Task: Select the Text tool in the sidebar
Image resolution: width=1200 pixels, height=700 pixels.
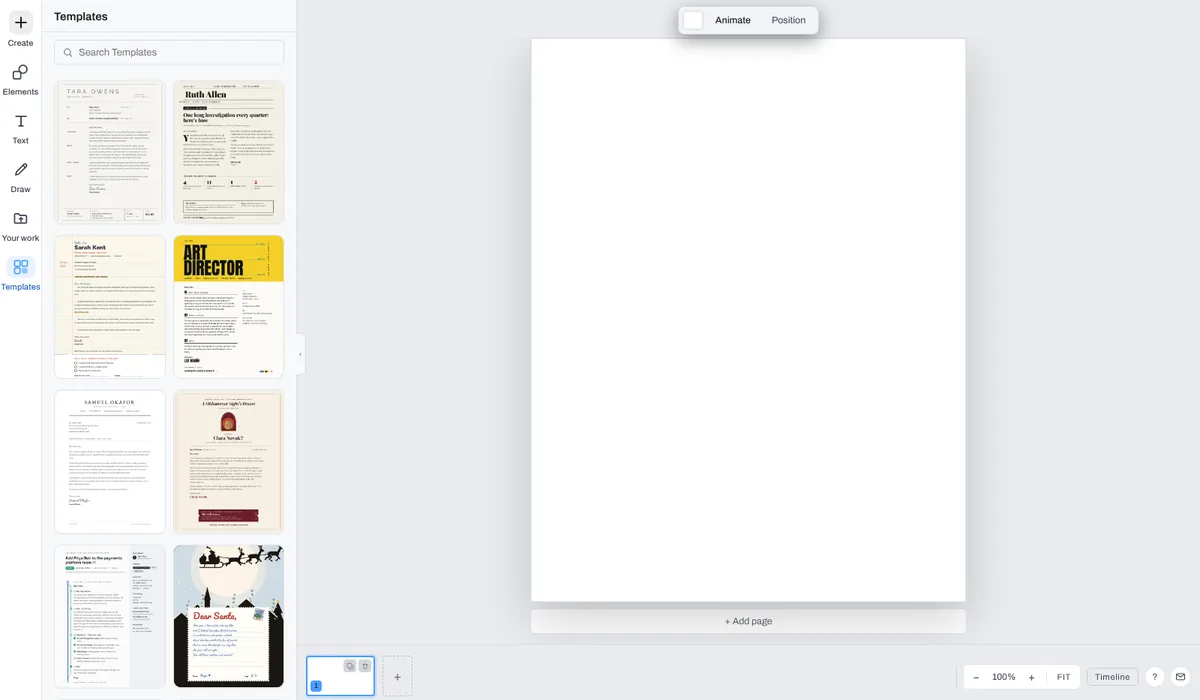Action: (x=20, y=127)
